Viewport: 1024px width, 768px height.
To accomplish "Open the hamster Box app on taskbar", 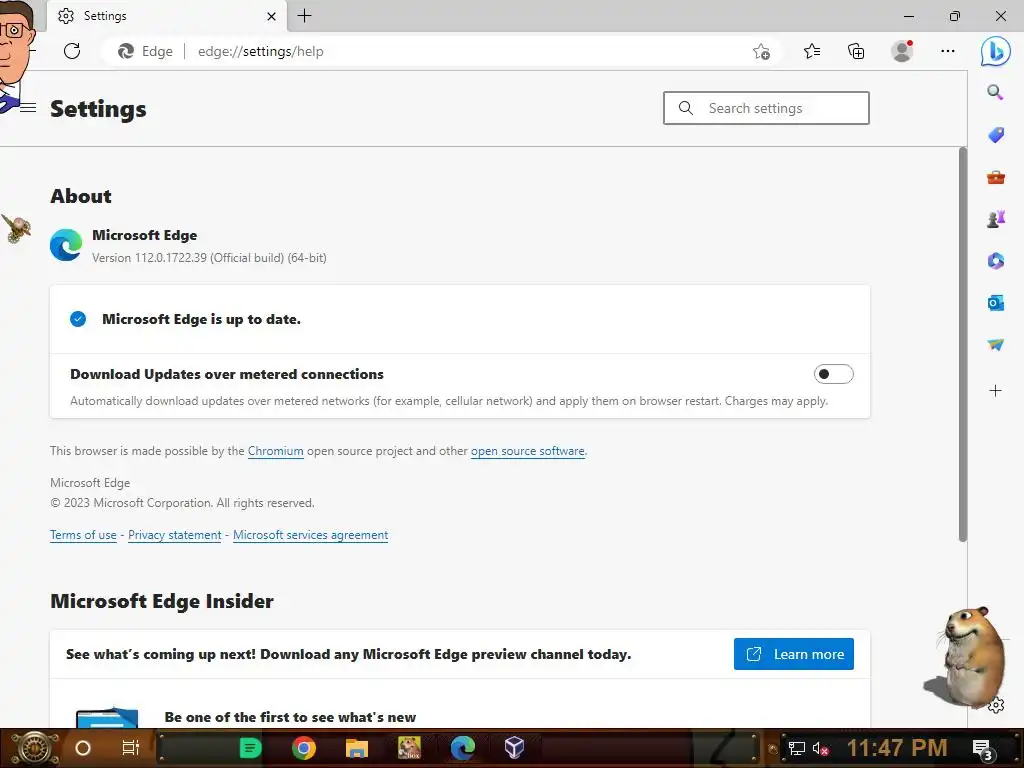I will click(x=409, y=748).
